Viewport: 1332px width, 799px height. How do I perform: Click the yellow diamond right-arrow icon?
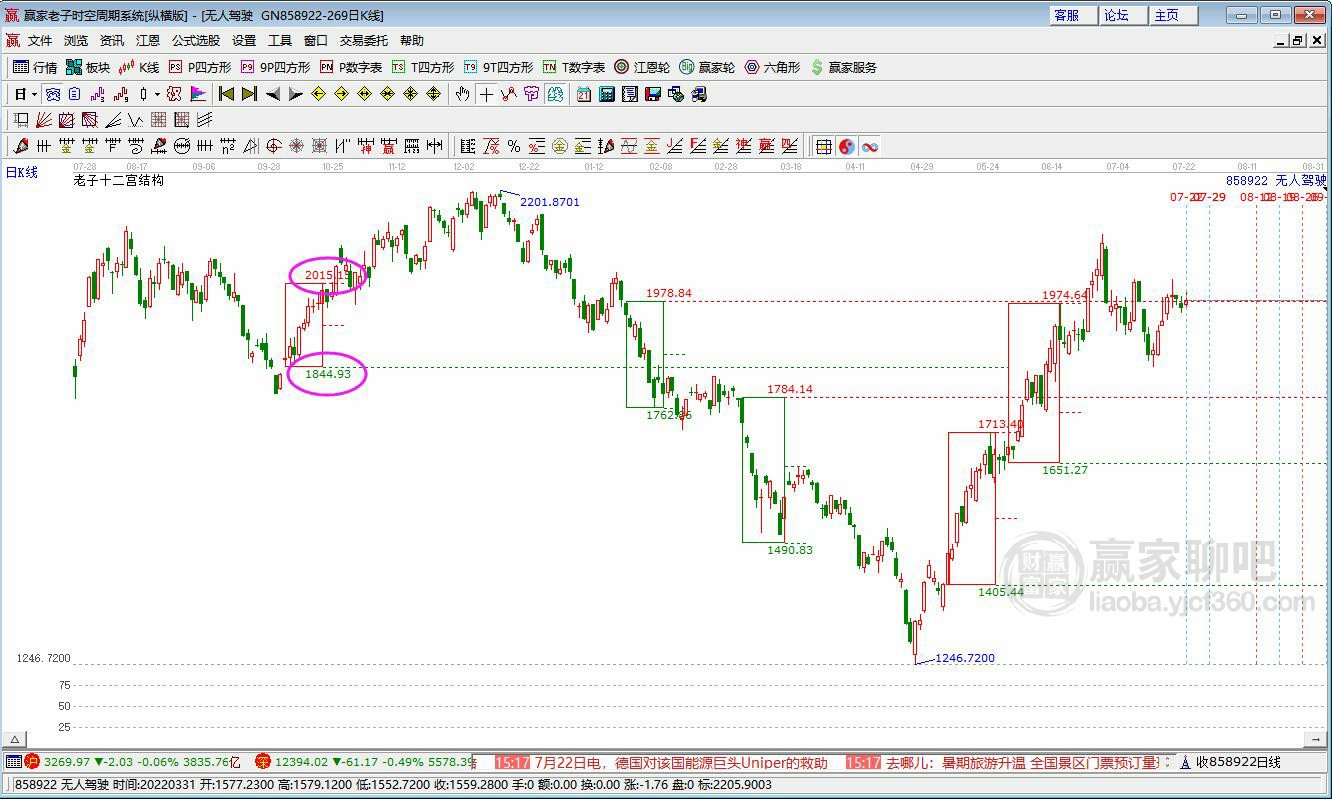341,94
